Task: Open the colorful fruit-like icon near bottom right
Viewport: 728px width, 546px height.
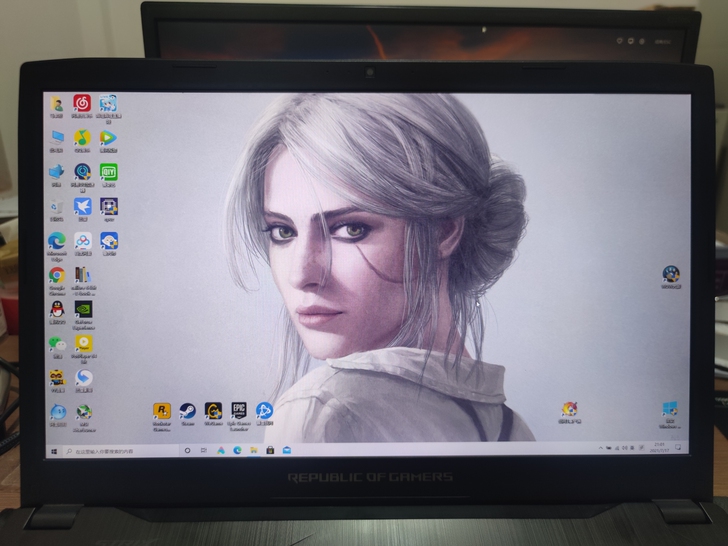Action: click(569, 410)
